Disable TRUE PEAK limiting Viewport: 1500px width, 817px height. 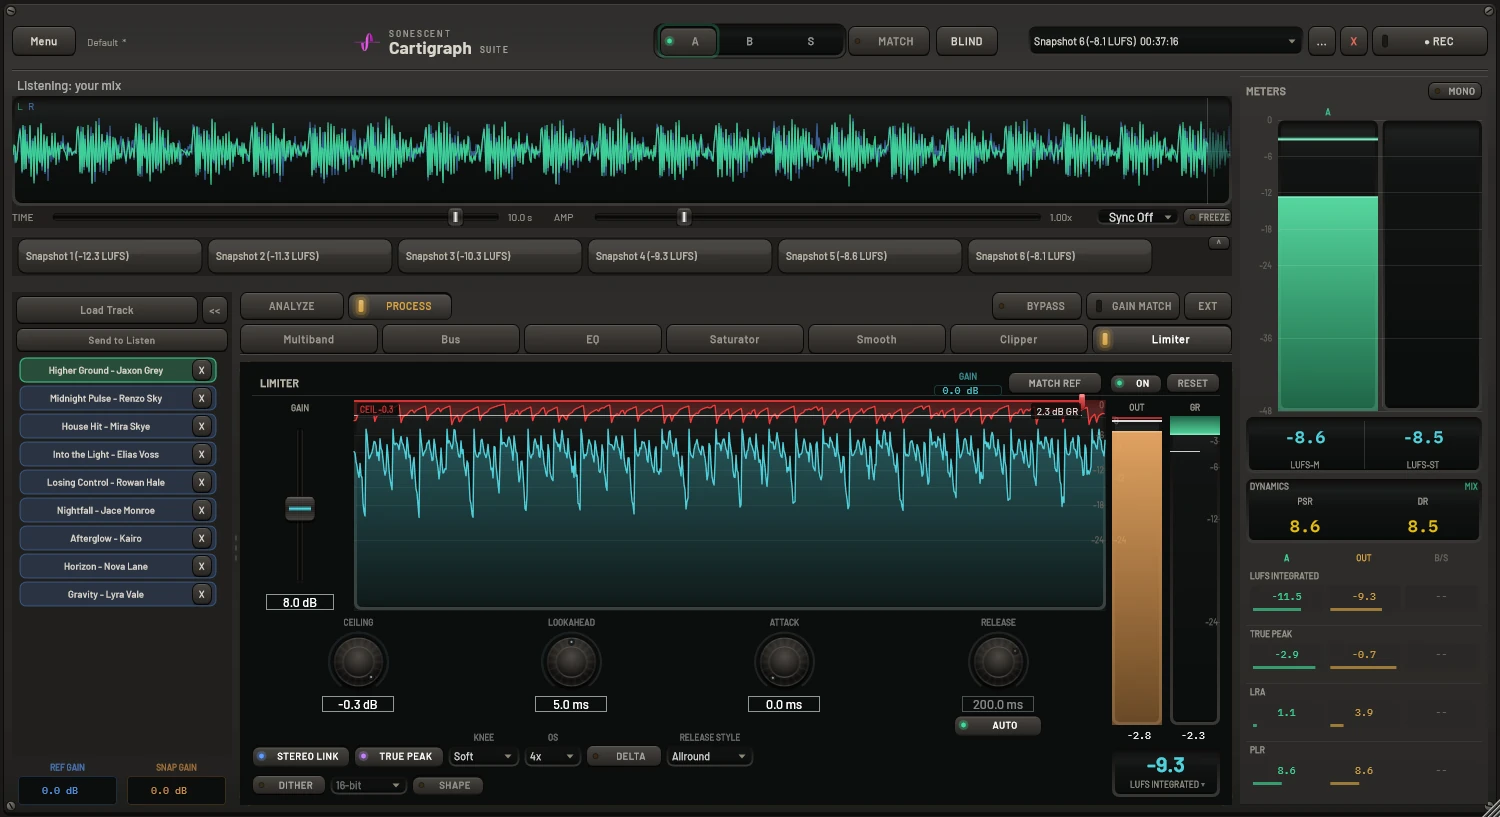[397, 756]
